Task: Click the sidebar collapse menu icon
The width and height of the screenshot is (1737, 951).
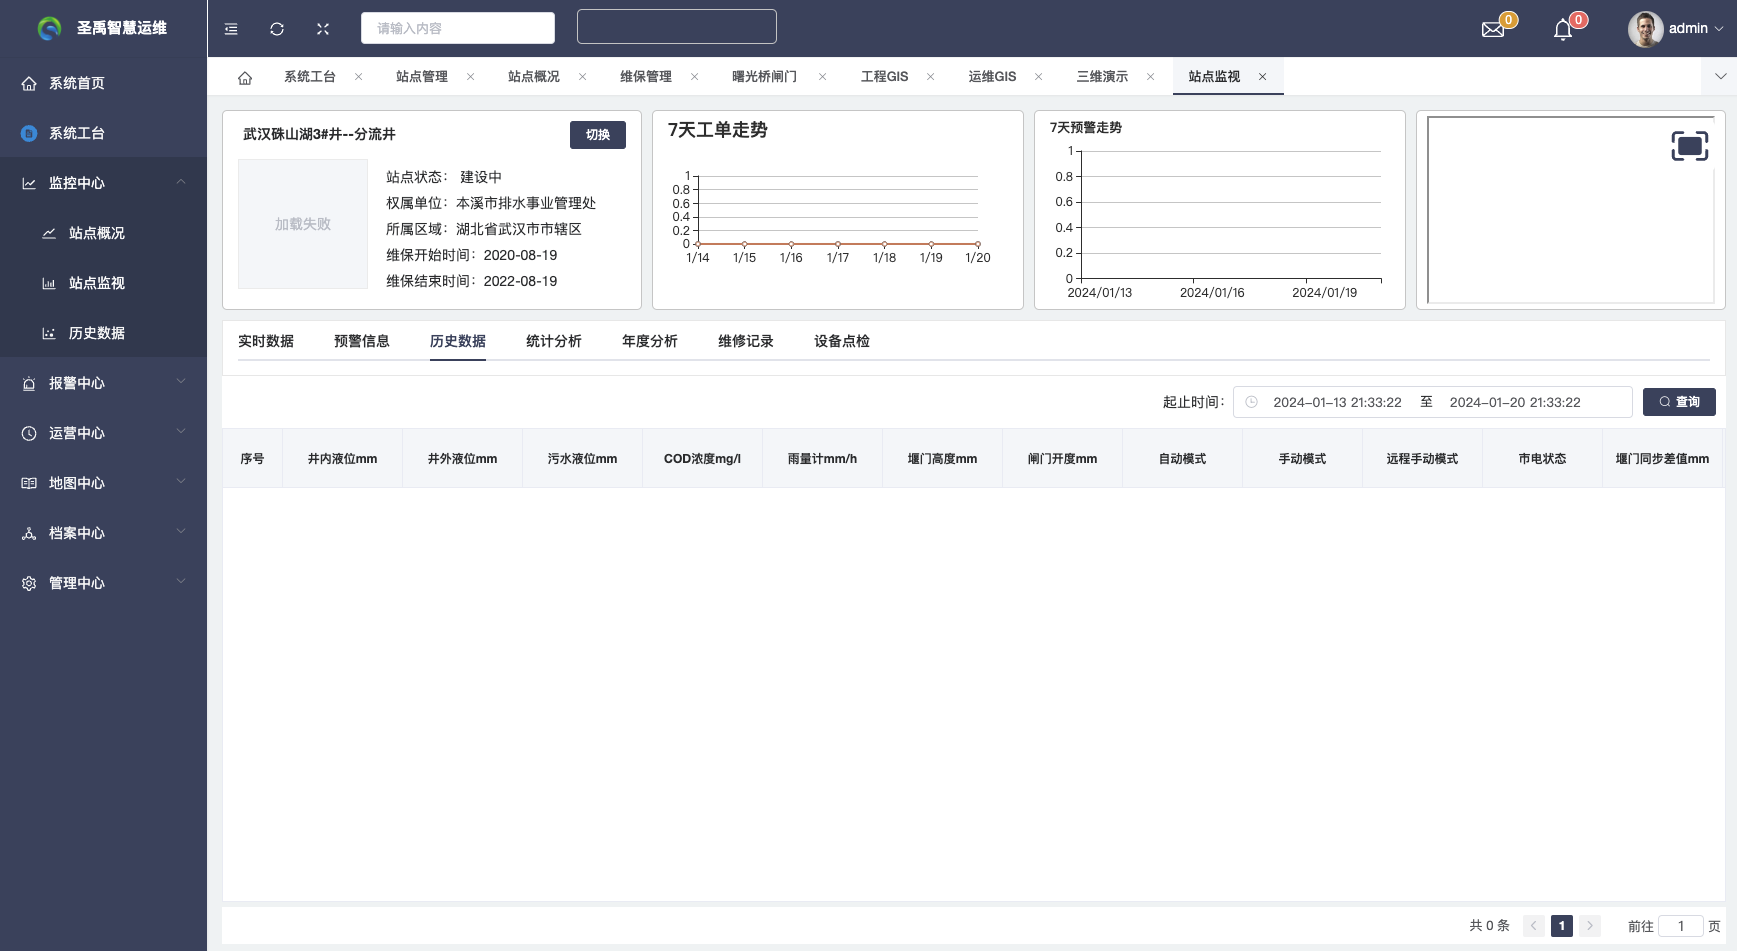Action: click(x=231, y=29)
